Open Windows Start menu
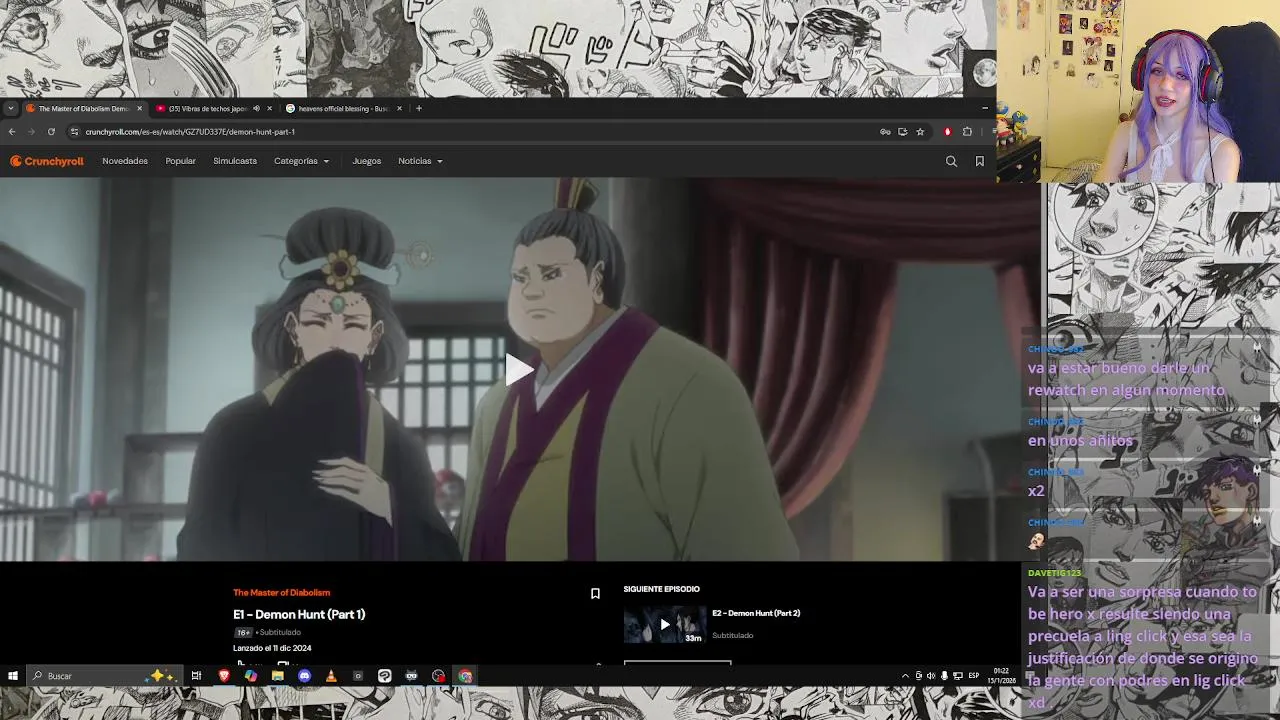 tap(13, 676)
